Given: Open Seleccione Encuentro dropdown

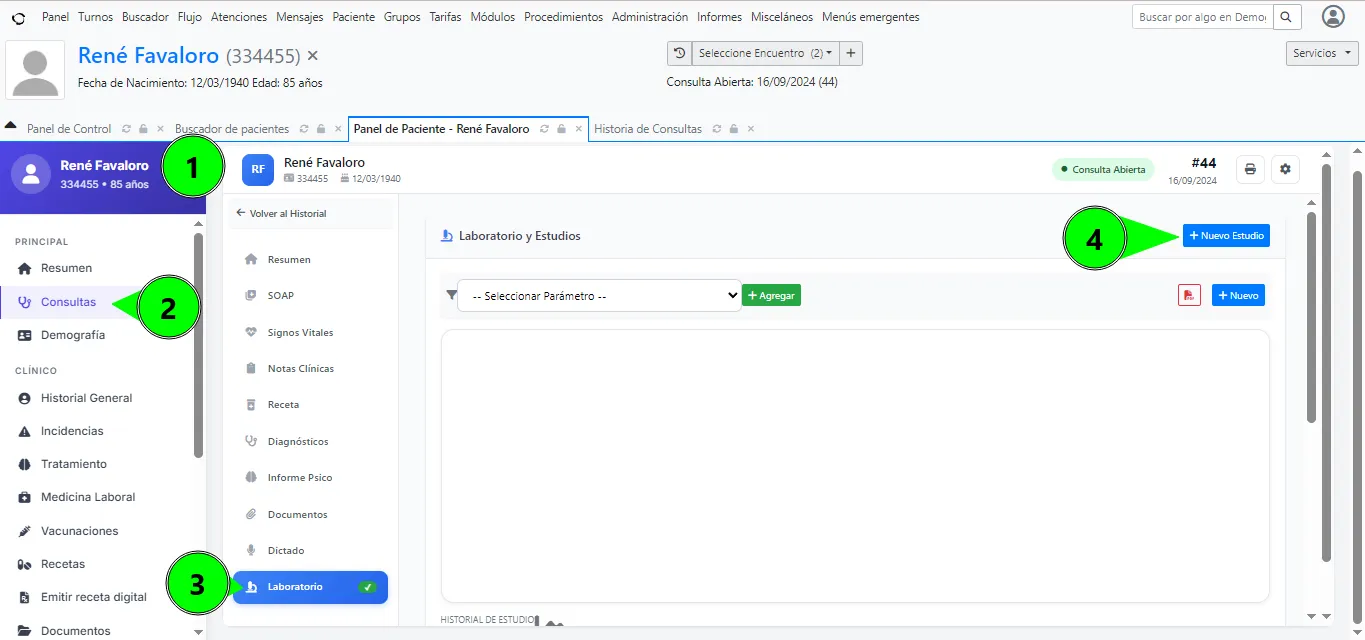Looking at the screenshot, I should tap(765, 53).
